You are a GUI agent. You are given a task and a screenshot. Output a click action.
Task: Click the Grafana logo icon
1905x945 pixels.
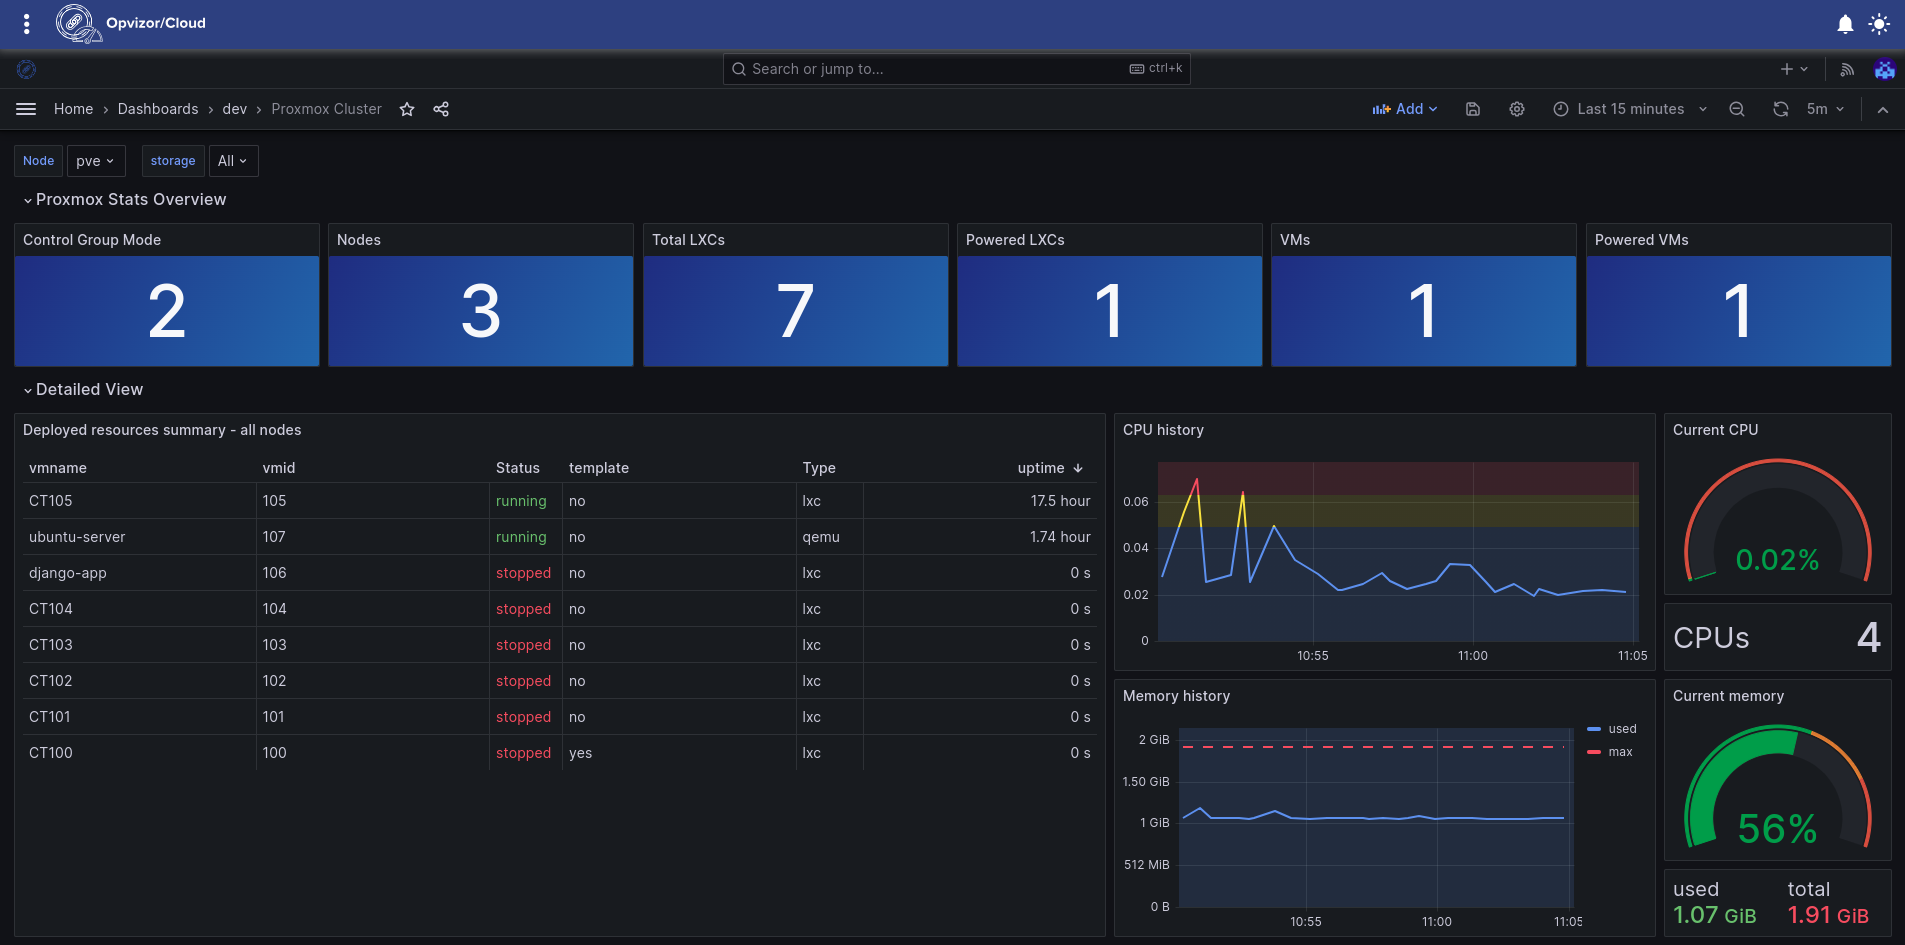tap(27, 69)
